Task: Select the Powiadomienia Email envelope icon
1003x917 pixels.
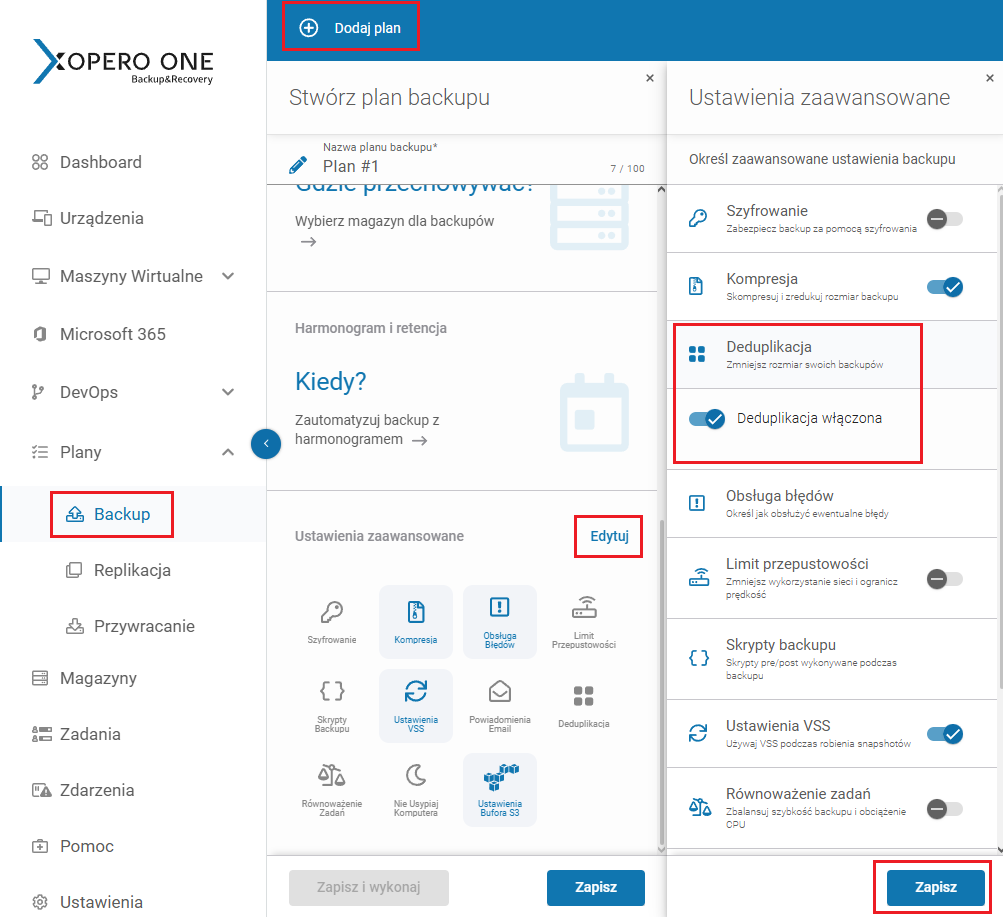Action: 499,693
